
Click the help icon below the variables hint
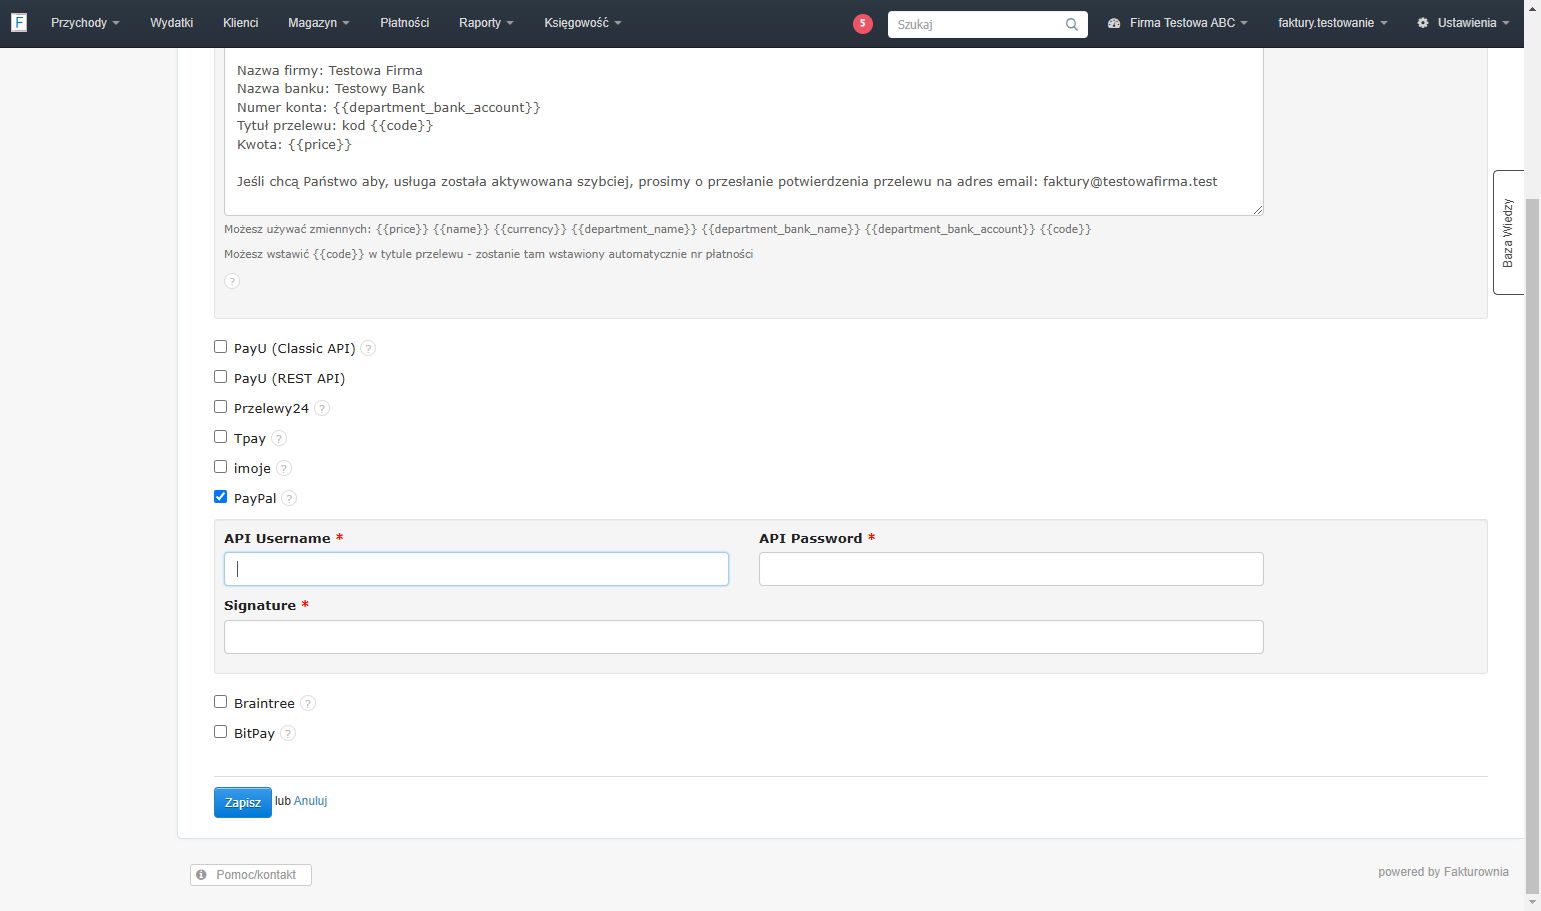pos(232,281)
